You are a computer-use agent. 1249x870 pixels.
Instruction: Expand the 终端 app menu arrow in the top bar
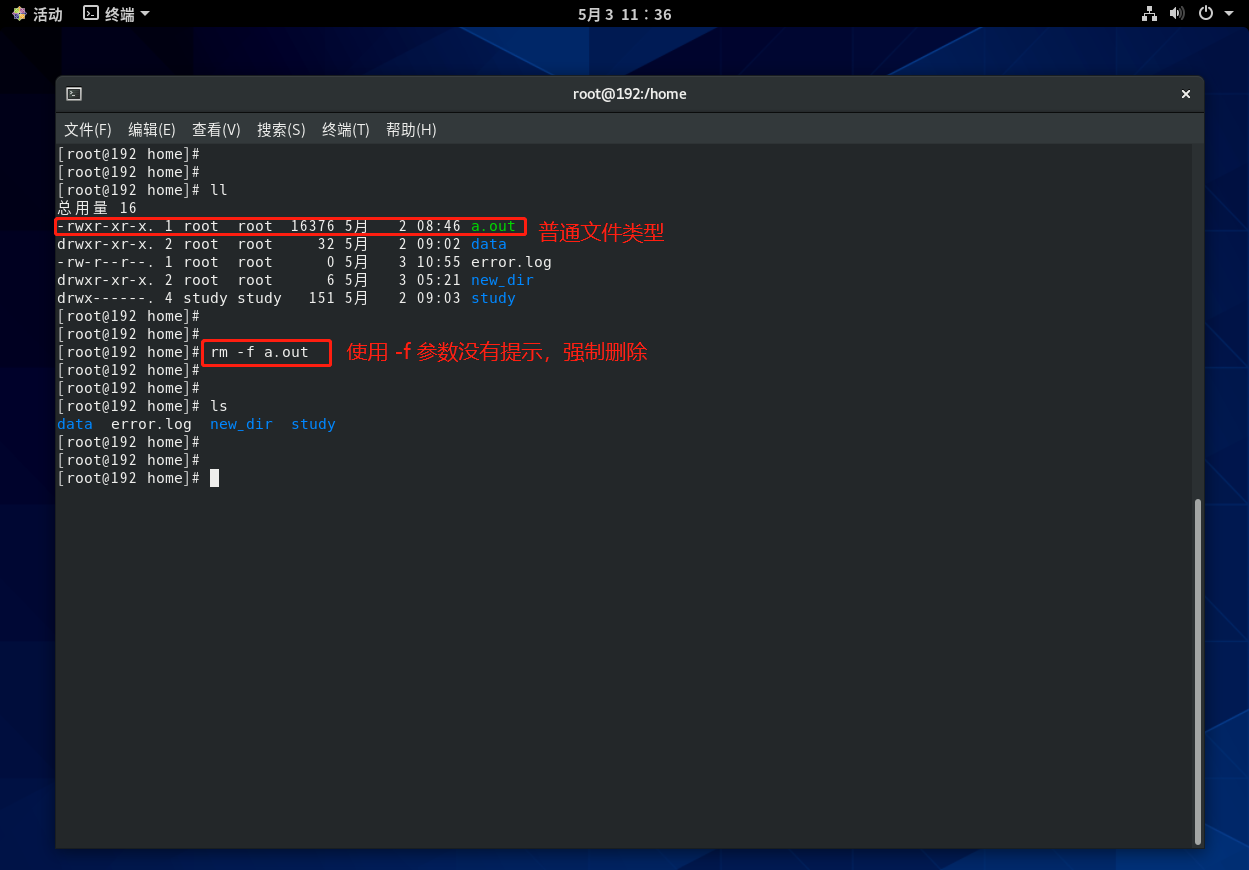click(145, 14)
